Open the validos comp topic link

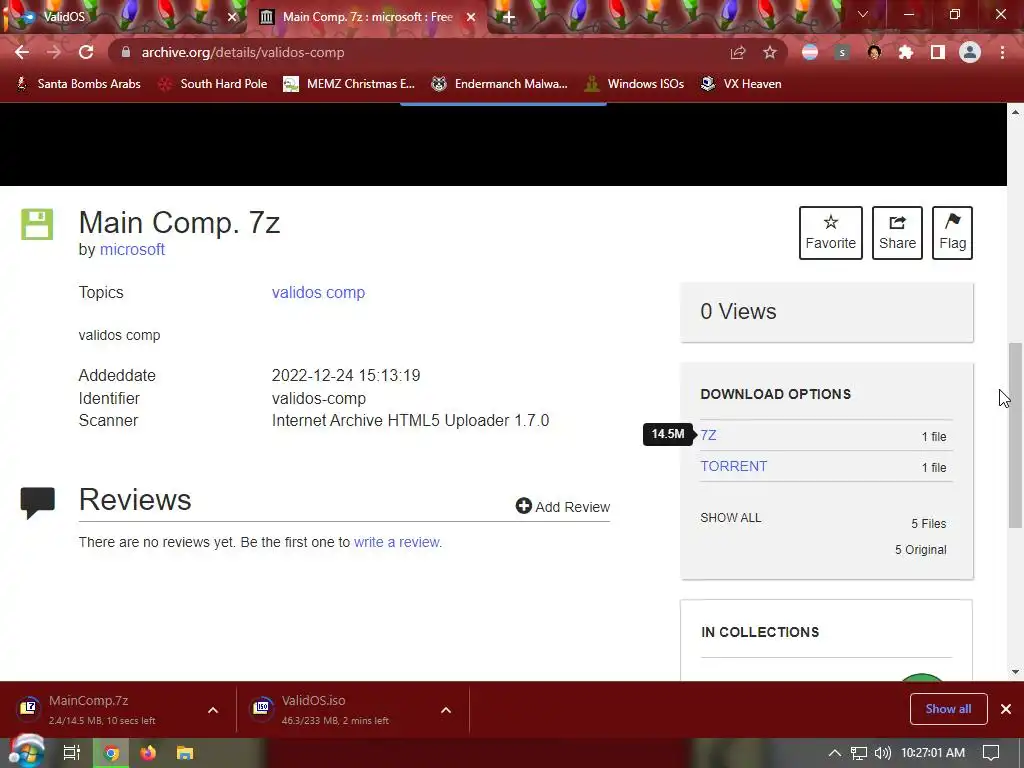click(318, 293)
